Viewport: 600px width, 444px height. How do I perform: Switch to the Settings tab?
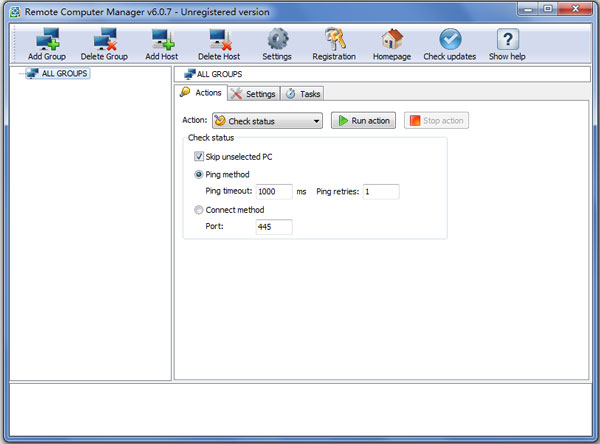coord(253,93)
